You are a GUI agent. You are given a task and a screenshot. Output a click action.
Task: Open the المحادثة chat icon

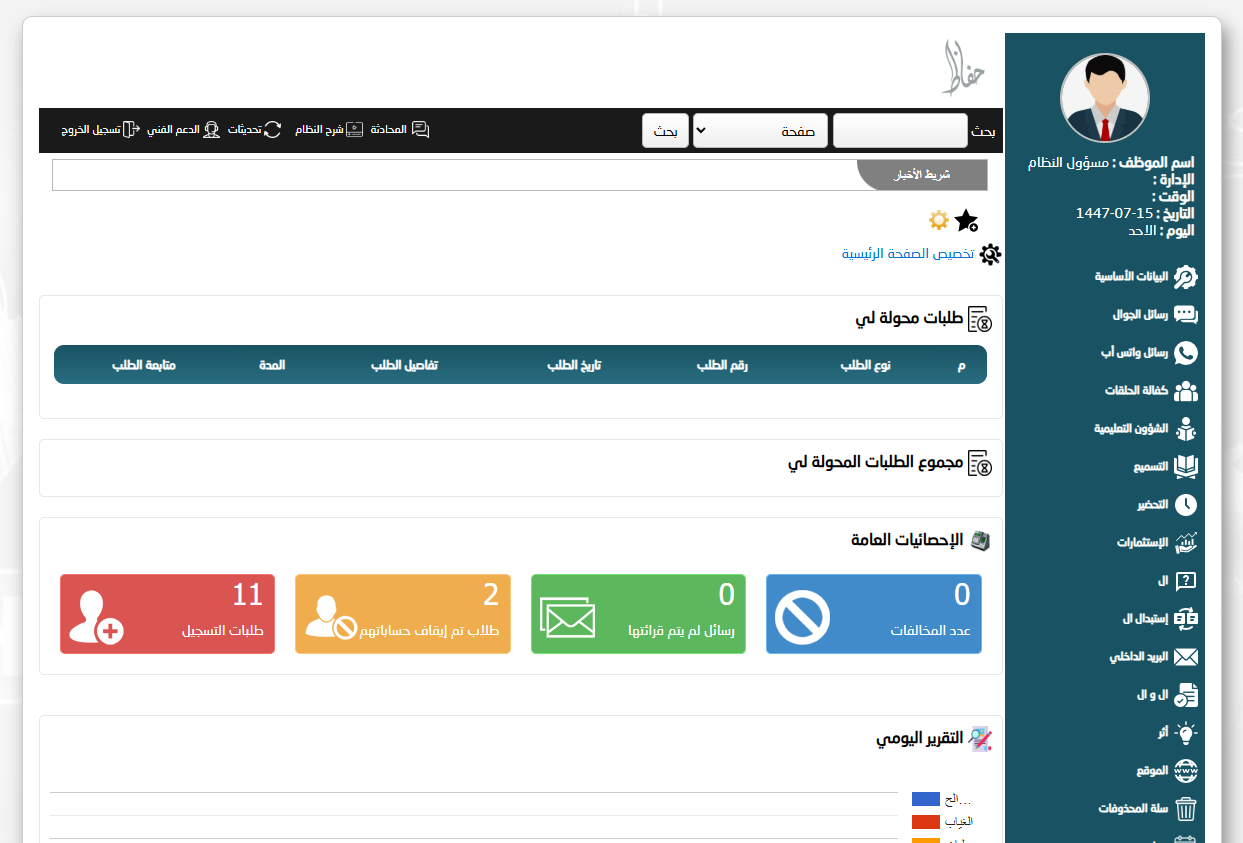tap(420, 130)
